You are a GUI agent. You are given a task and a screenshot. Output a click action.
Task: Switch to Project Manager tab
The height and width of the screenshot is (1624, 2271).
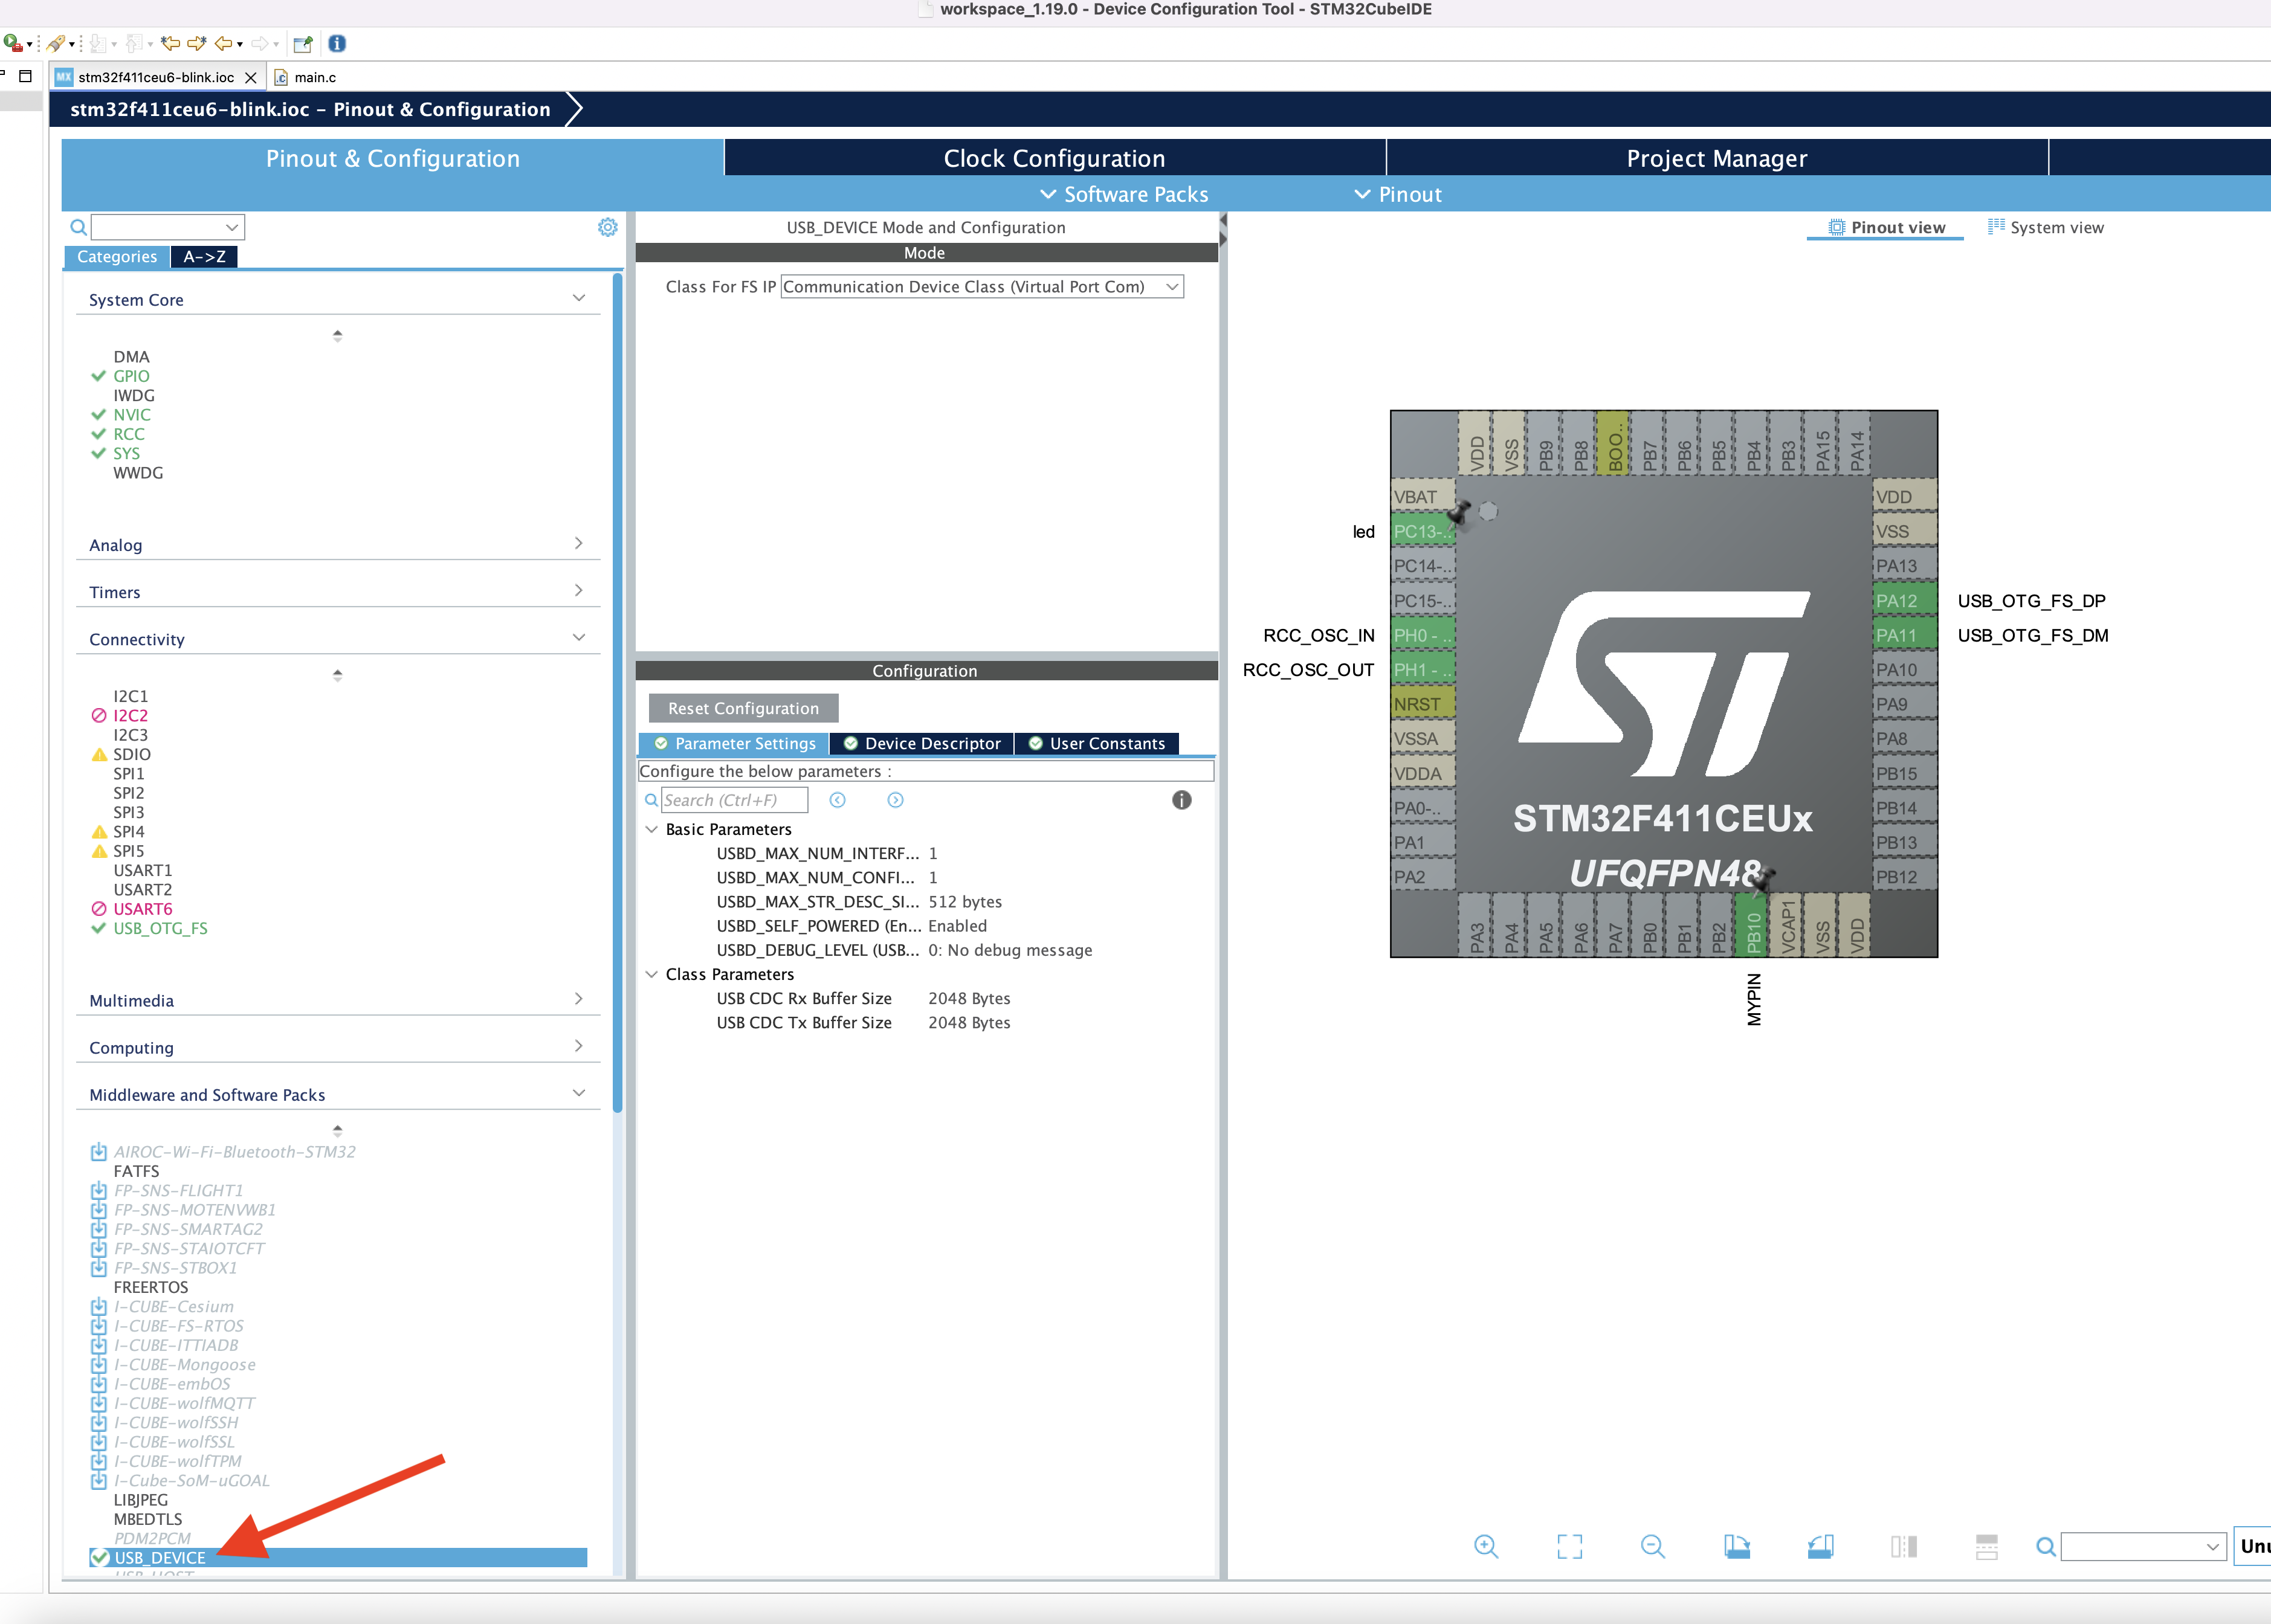(x=1717, y=158)
